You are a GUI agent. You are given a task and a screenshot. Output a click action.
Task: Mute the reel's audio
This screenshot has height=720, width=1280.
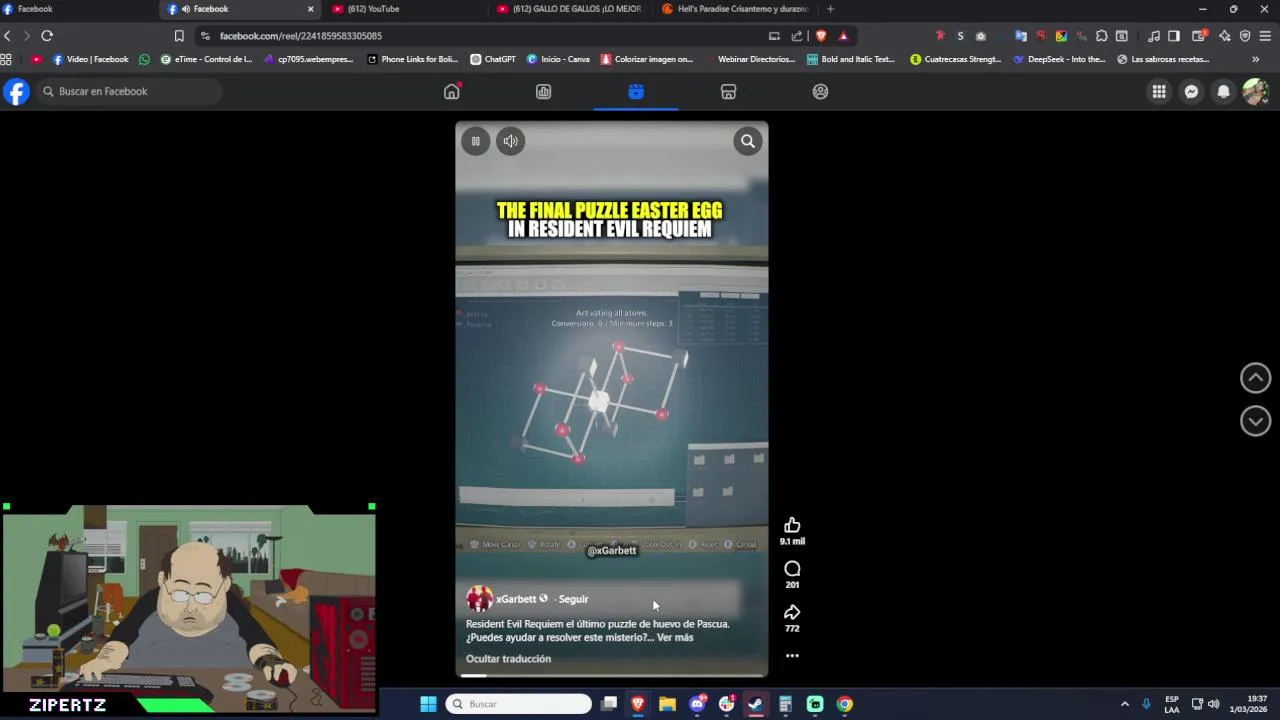(x=511, y=141)
